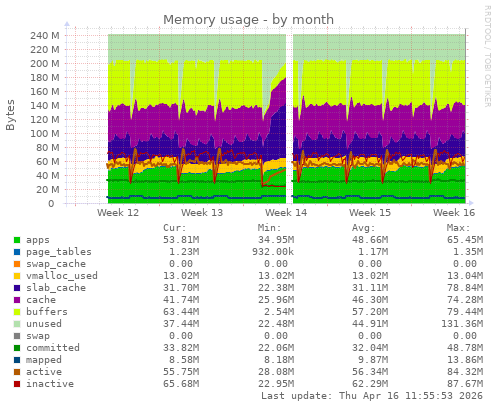Click the page_tables blue legend swatch

pyautogui.click(x=17, y=252)
